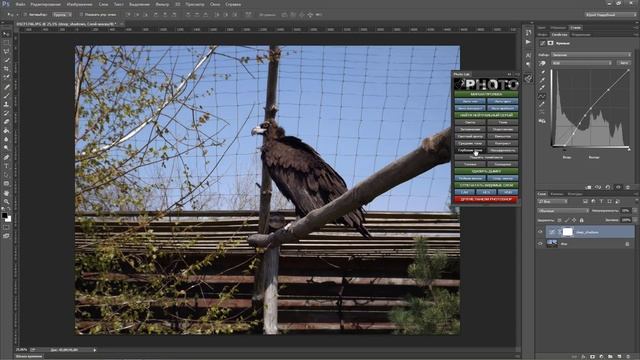Select the Pen tool

[x=6, y=157]
